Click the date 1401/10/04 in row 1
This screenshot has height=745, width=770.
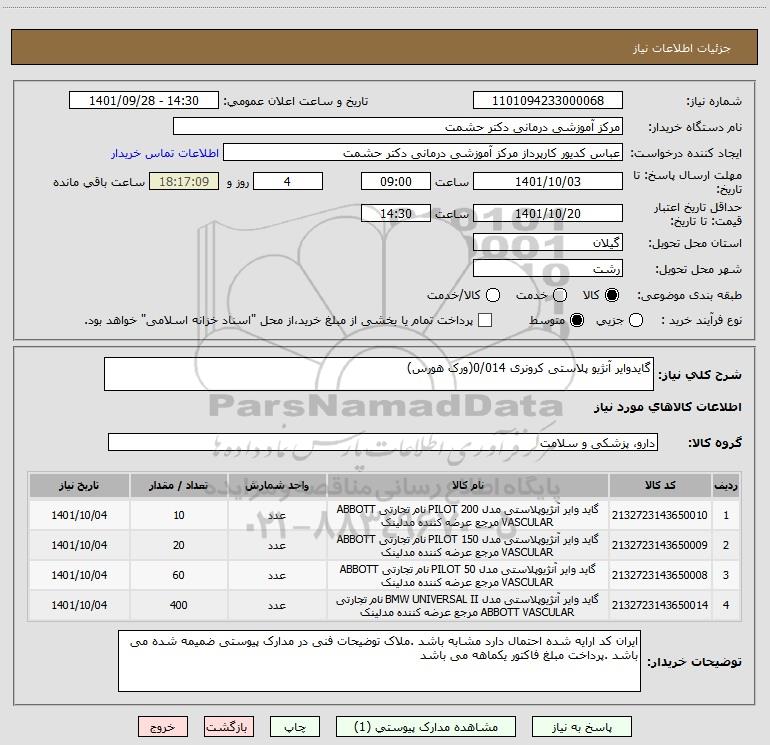[79, 515]
